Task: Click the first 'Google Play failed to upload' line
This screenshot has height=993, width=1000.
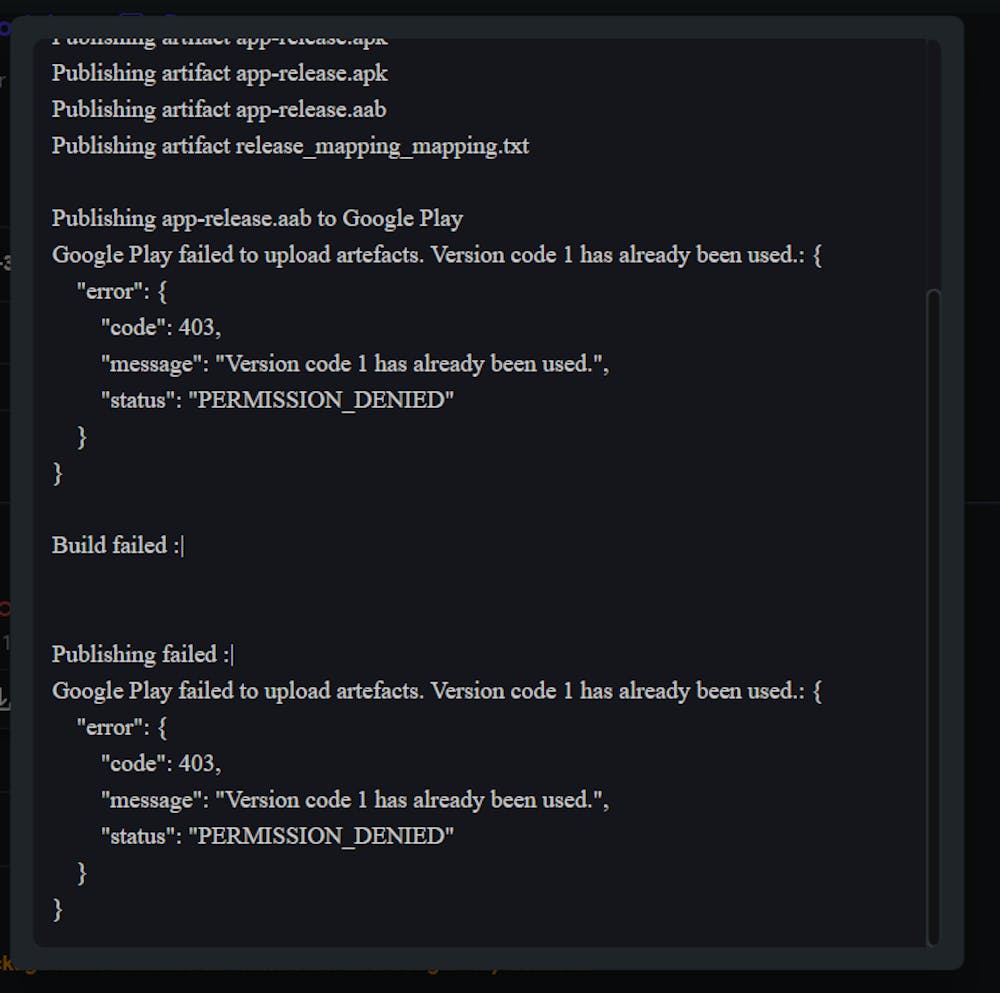Action: click(436, 255)
